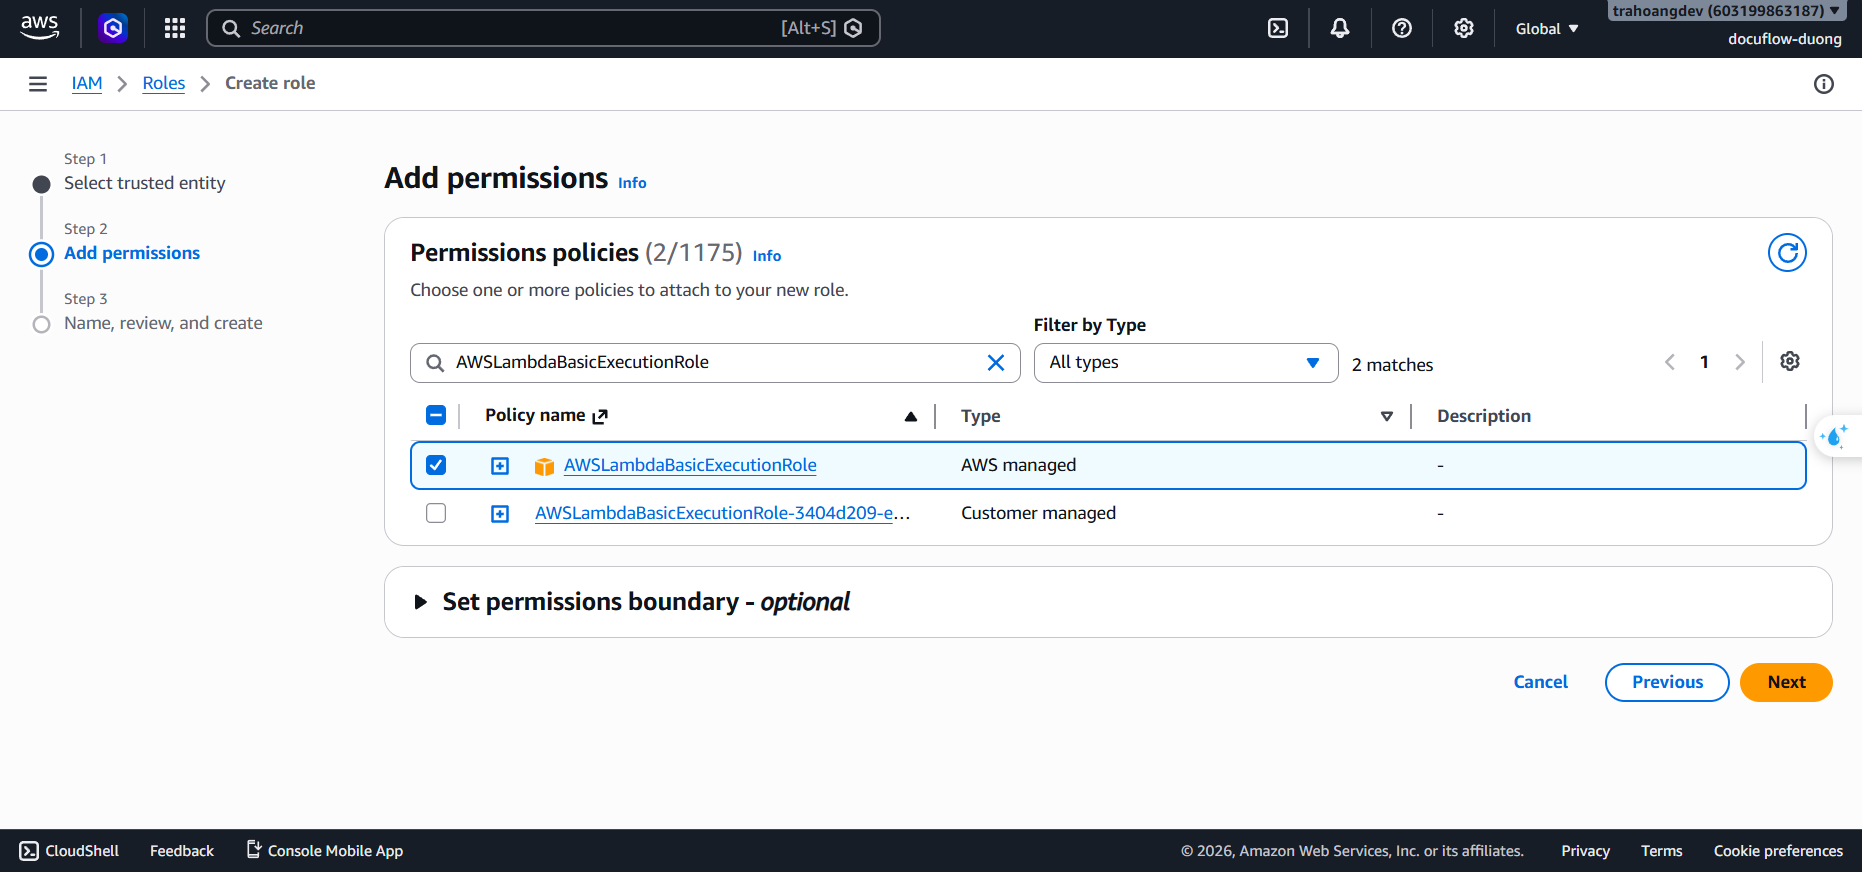The width and height of the screenshot is (1862, 872).
Task: Go to previous page of policies
Action: [x=1670, y=362]
